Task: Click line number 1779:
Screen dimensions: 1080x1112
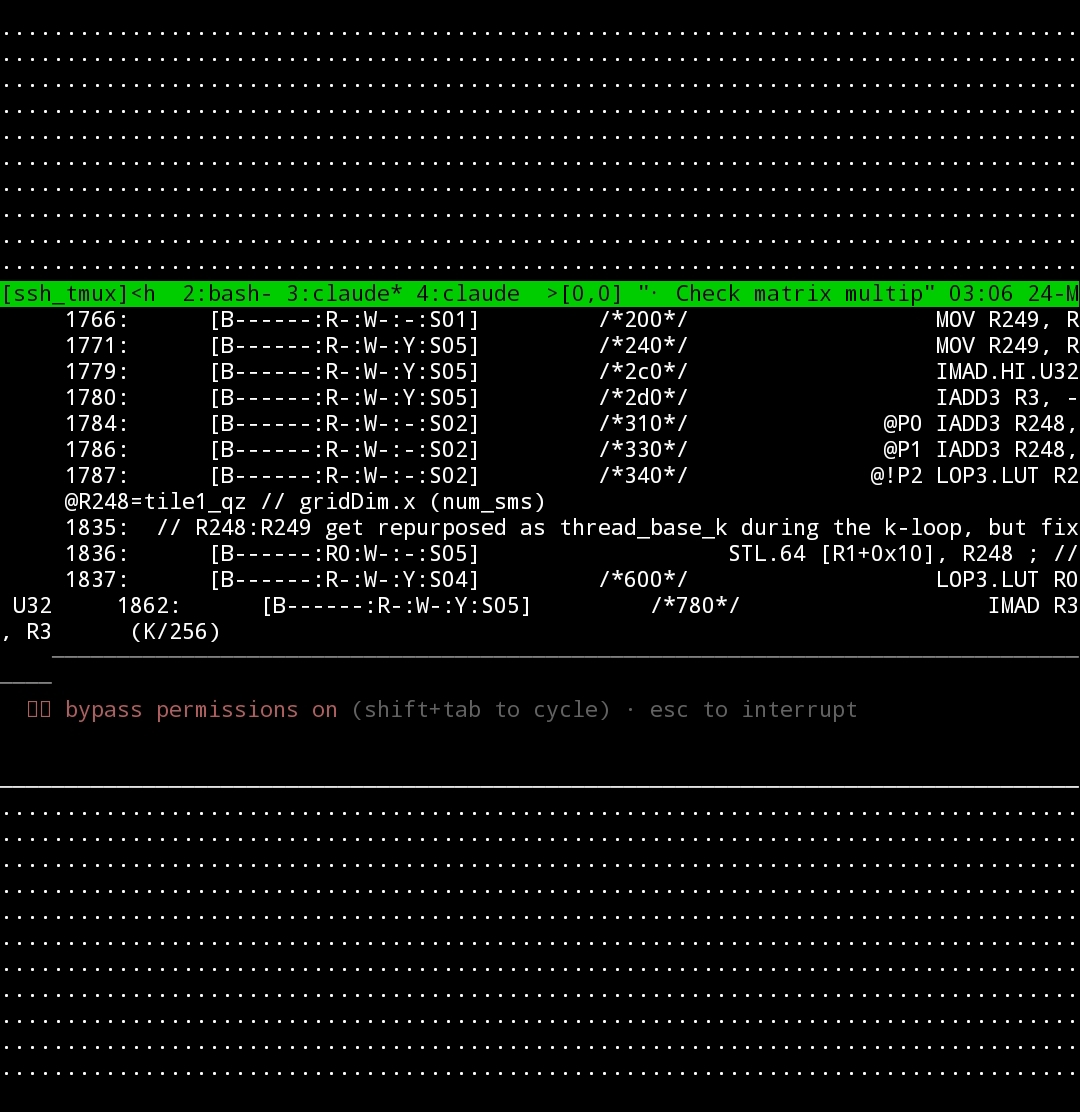Action: pos(97,372)
